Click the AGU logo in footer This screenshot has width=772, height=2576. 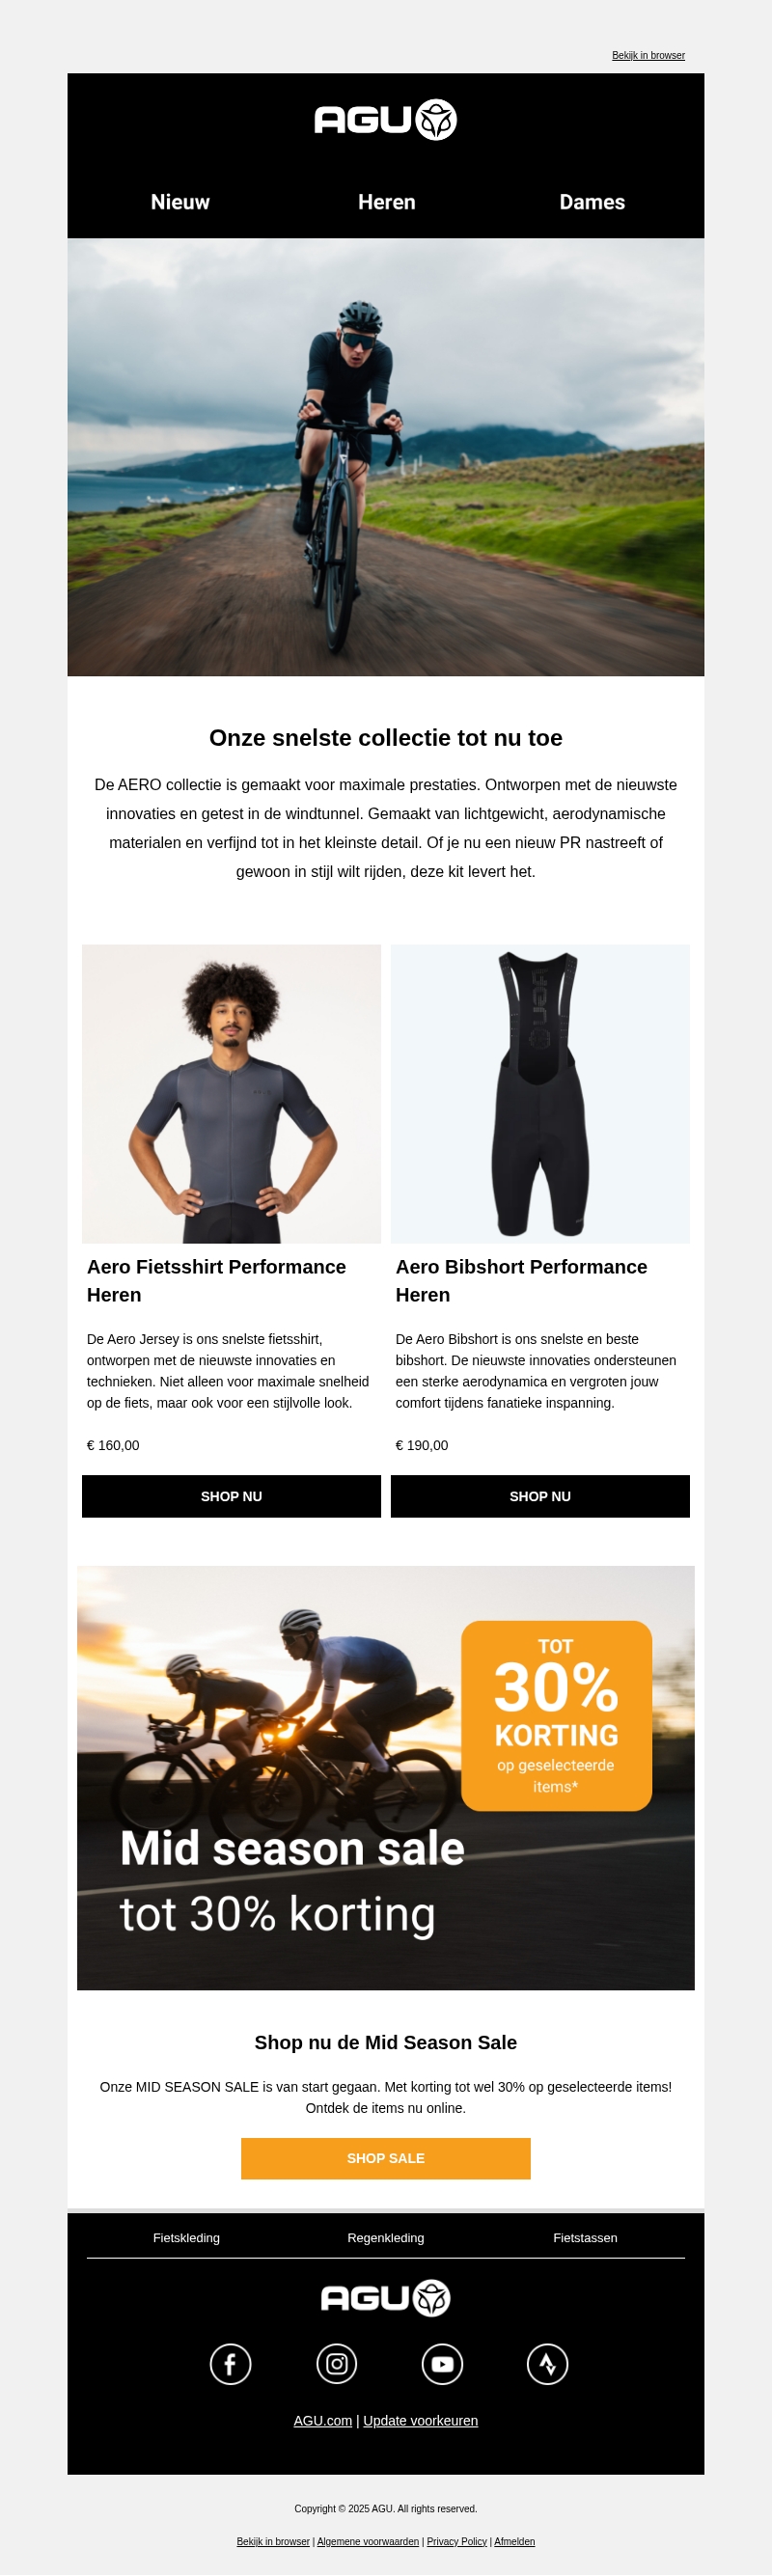pos(386,2298)
